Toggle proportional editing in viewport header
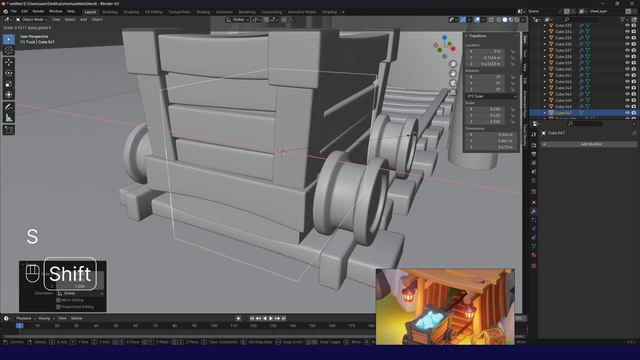The width and height of the screenshot is (640, 360). (x=284, y=20)
